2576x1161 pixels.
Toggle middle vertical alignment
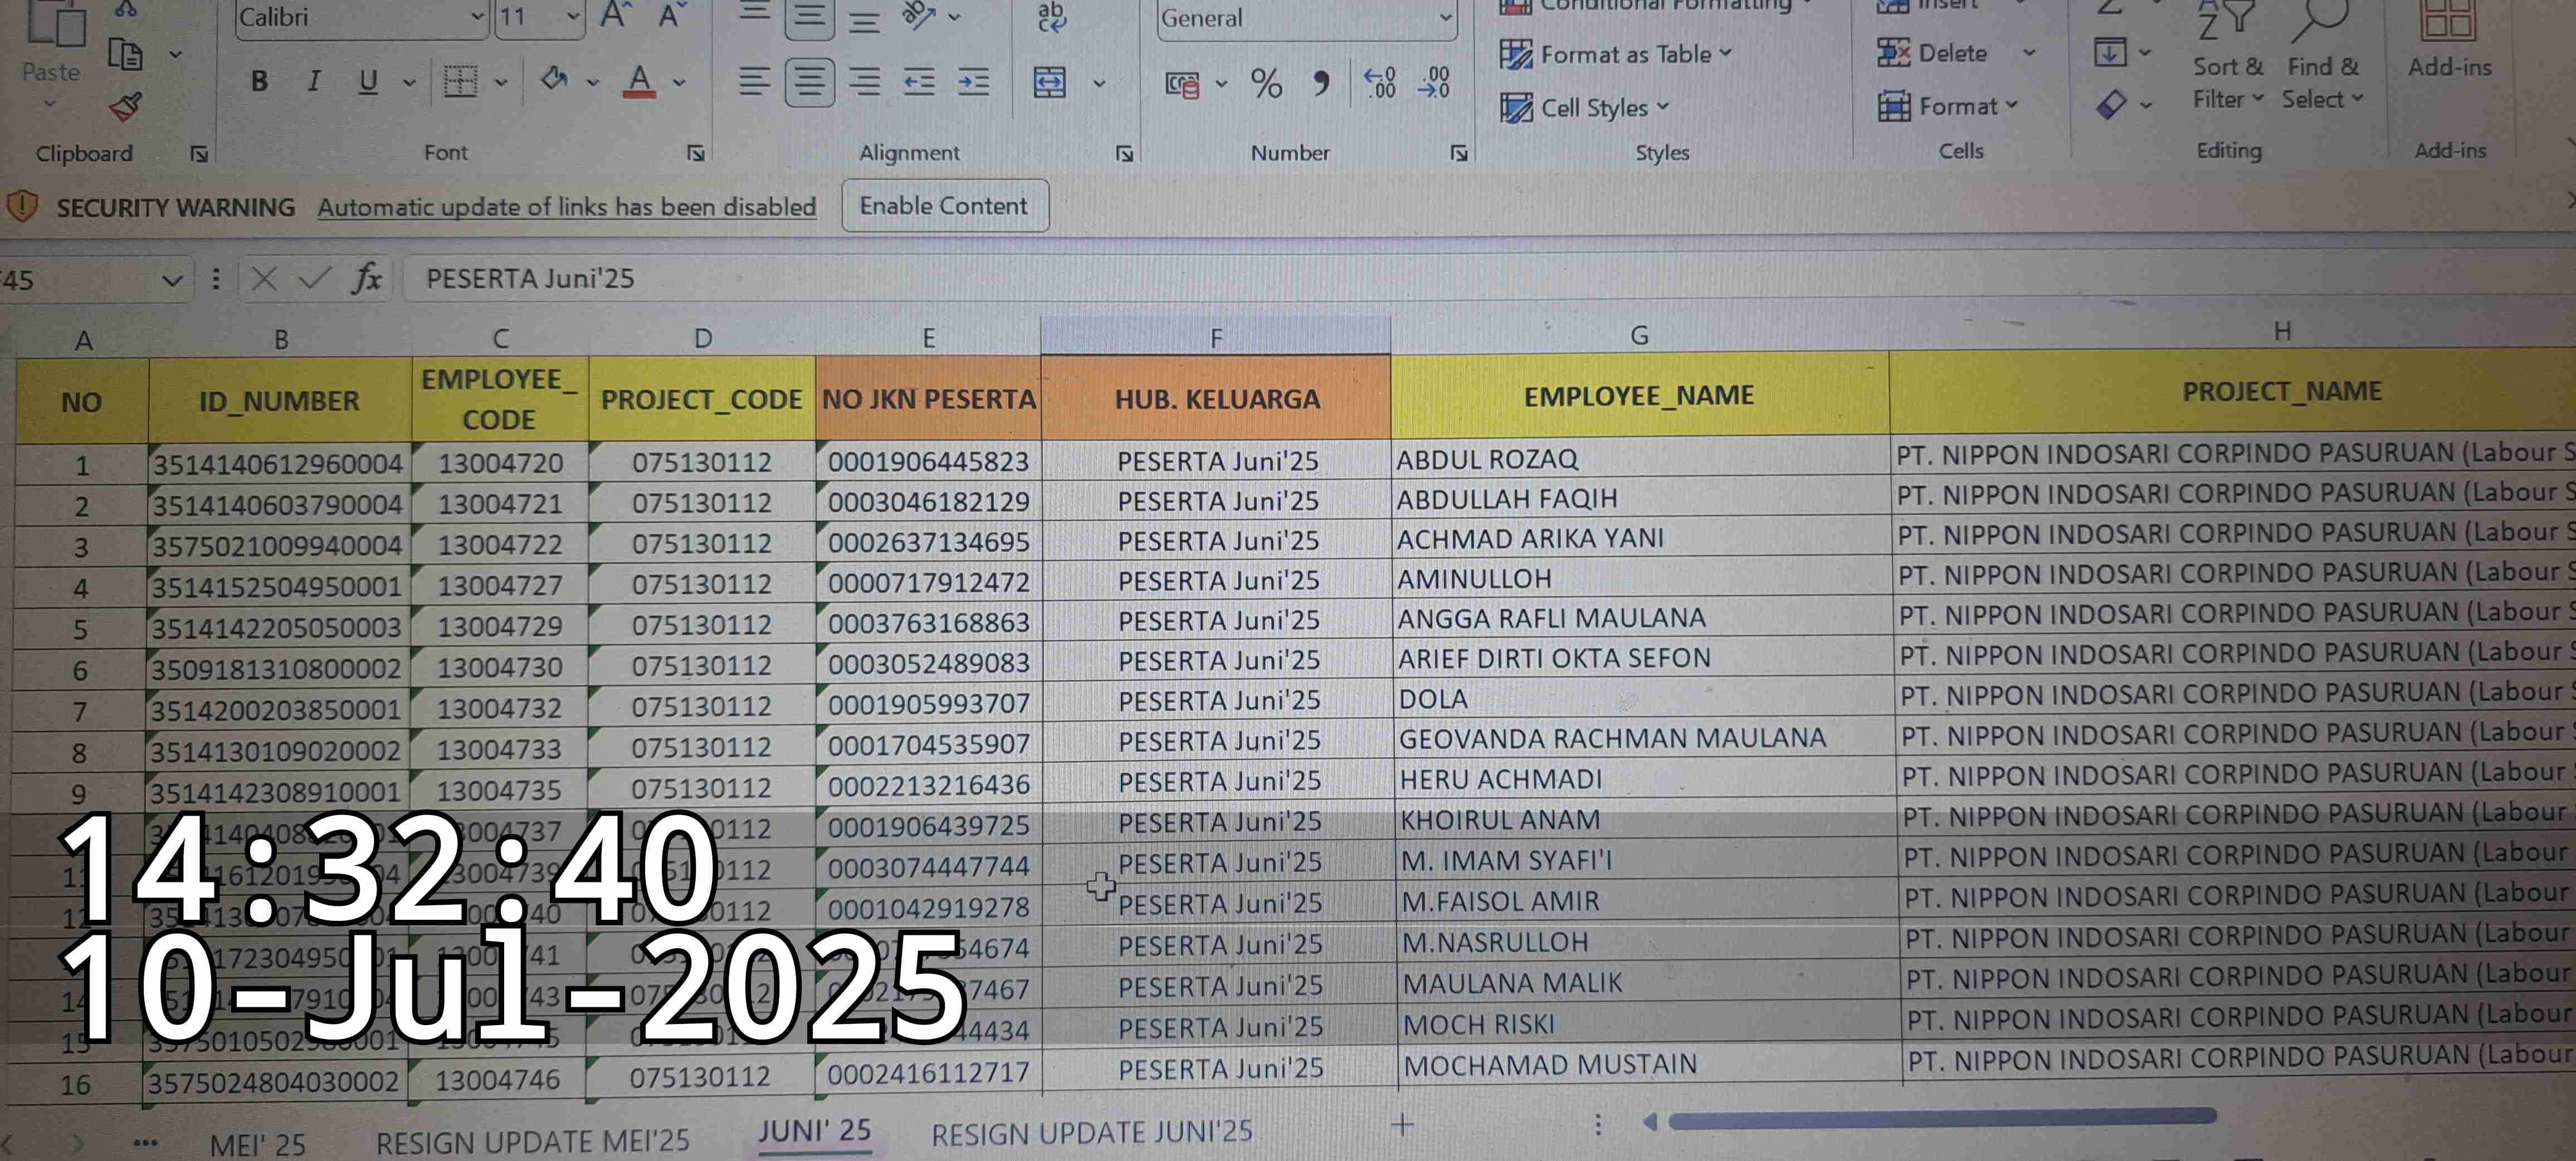pos(810,17)
